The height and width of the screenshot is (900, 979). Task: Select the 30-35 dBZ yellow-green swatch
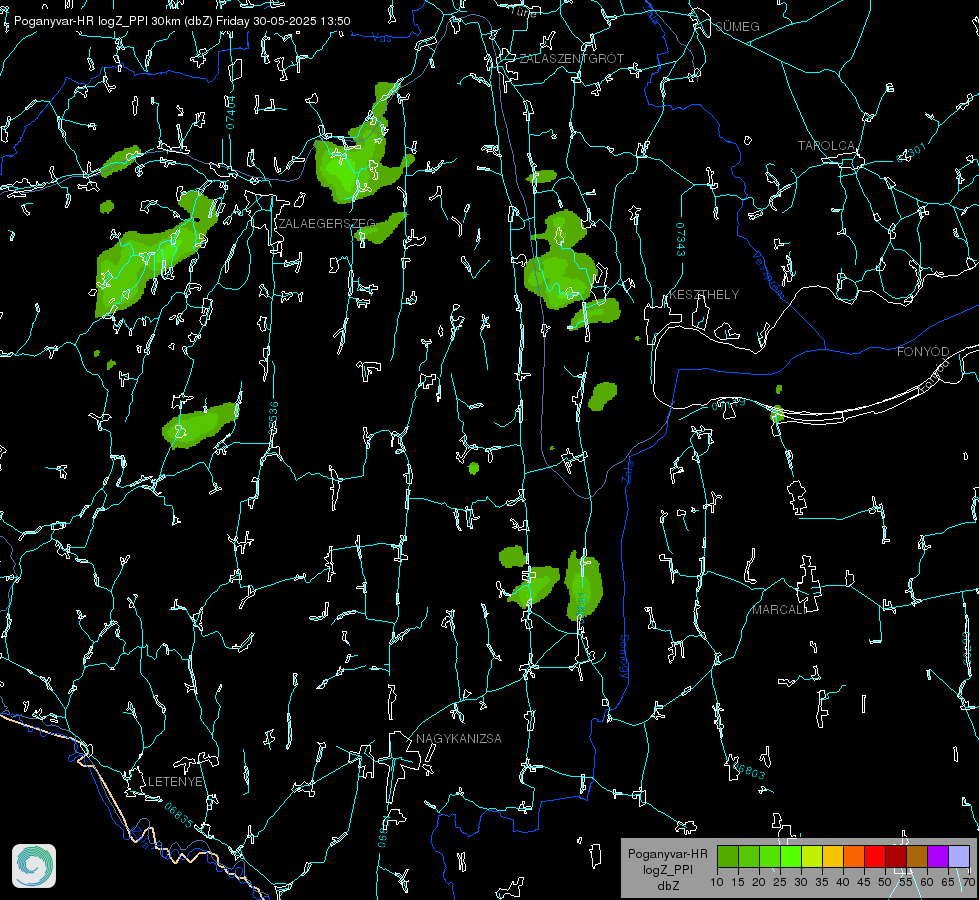coord(812,856)
